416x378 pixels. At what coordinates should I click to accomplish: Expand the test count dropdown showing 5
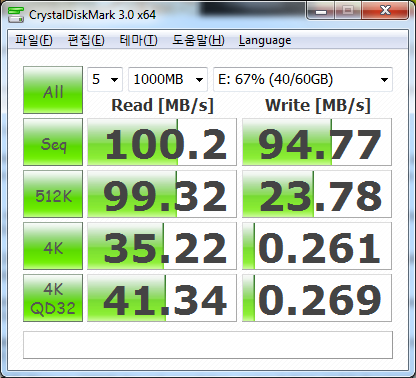point(105,79)
